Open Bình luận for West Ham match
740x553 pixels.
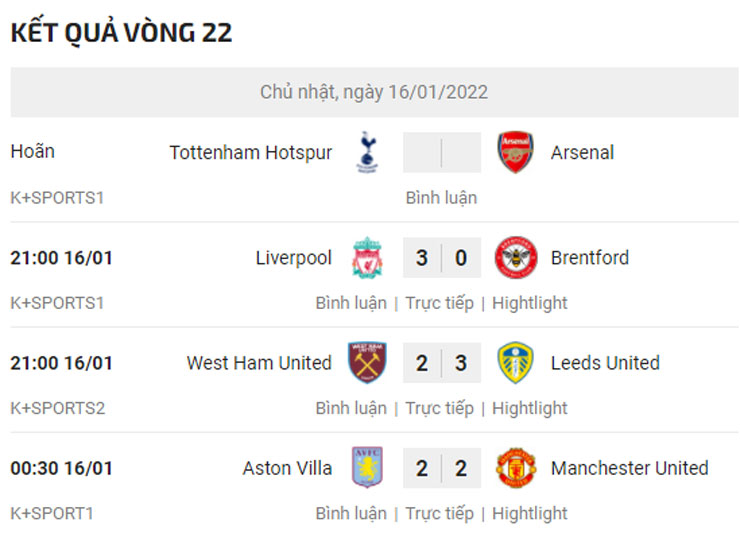coord(351,408)
